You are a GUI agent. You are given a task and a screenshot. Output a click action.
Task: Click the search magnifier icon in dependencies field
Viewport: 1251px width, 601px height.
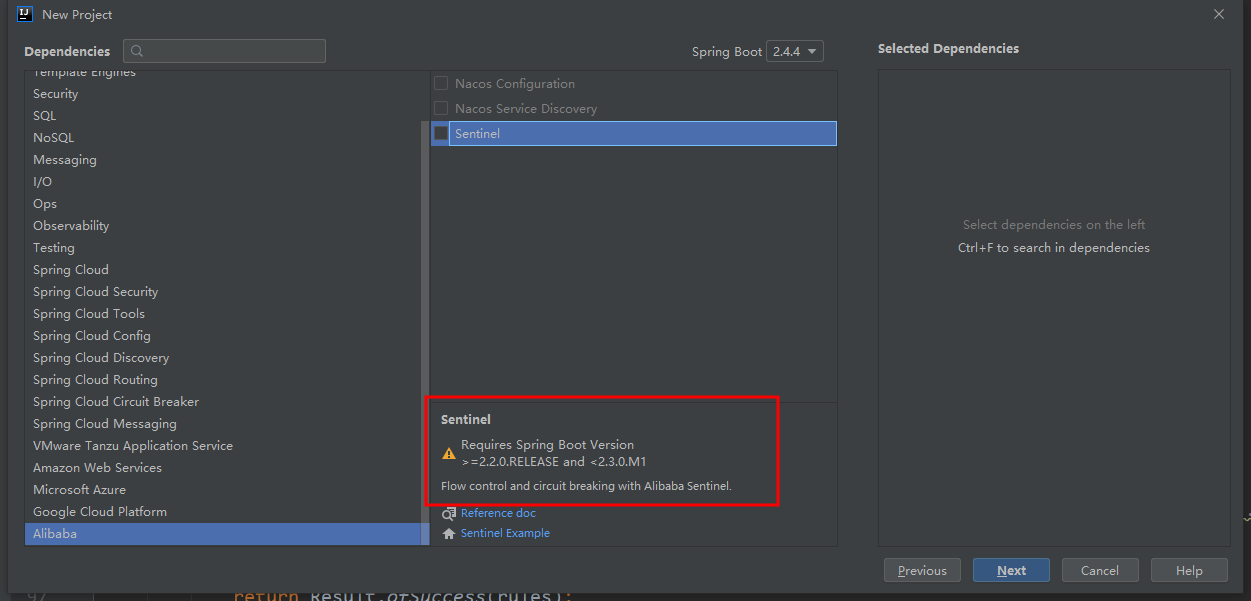tap(137, 51)
